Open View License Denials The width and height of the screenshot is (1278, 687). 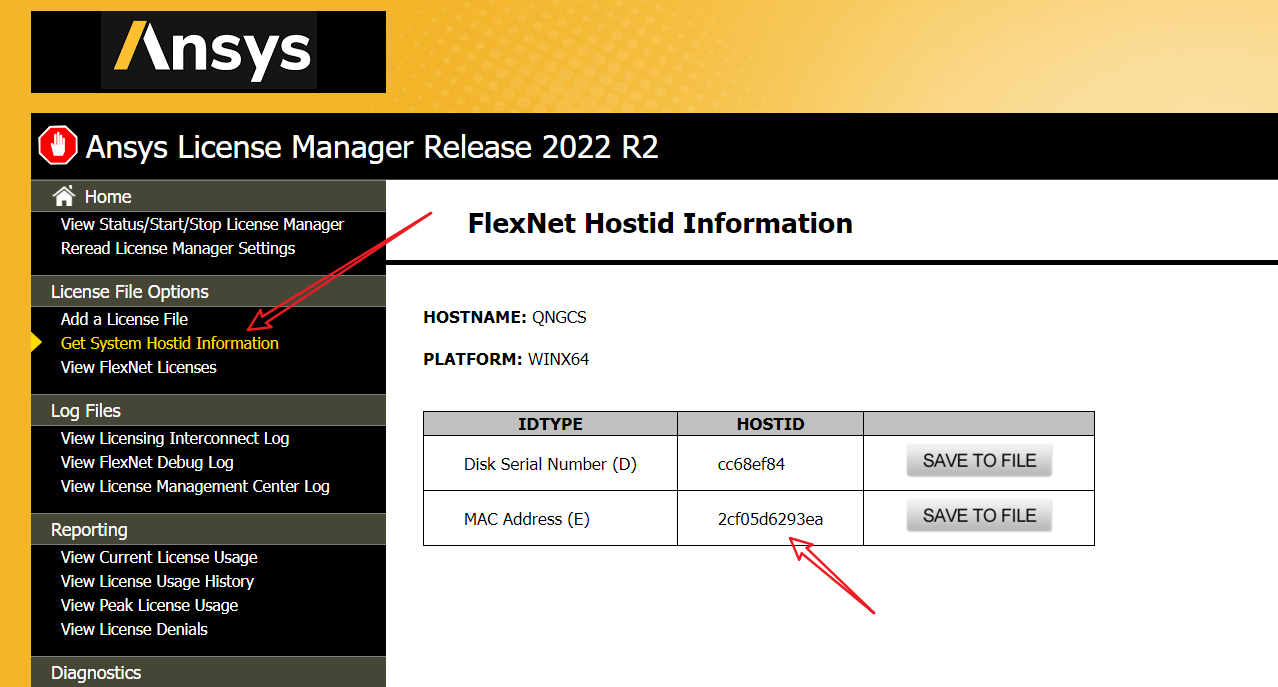134,629
